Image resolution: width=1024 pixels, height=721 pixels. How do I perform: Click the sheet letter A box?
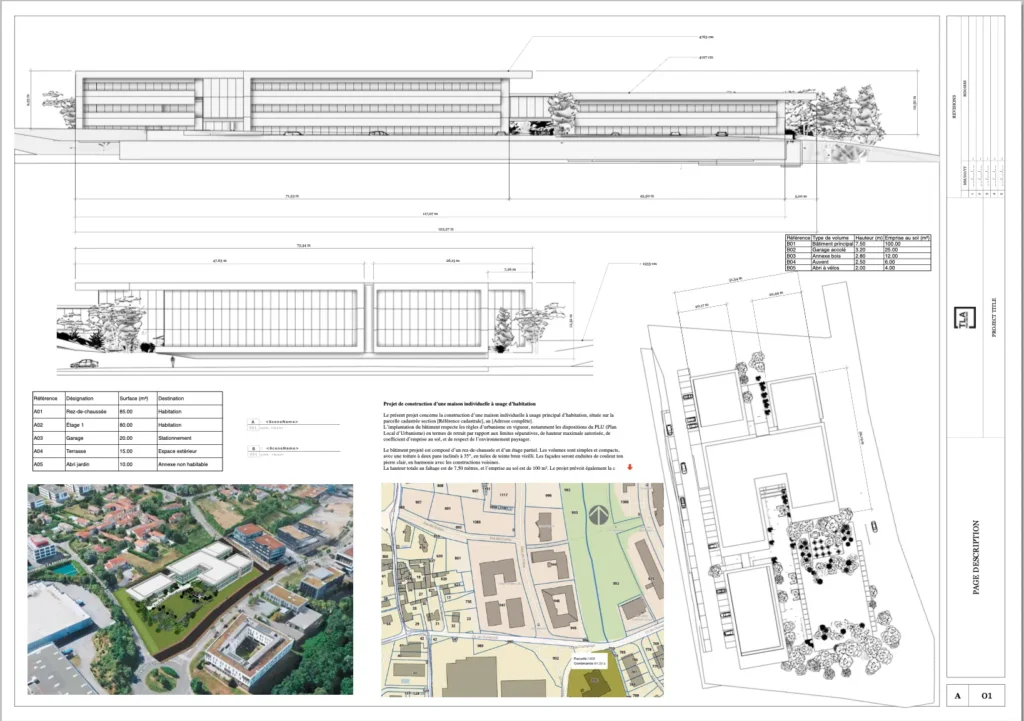[957, 695]
